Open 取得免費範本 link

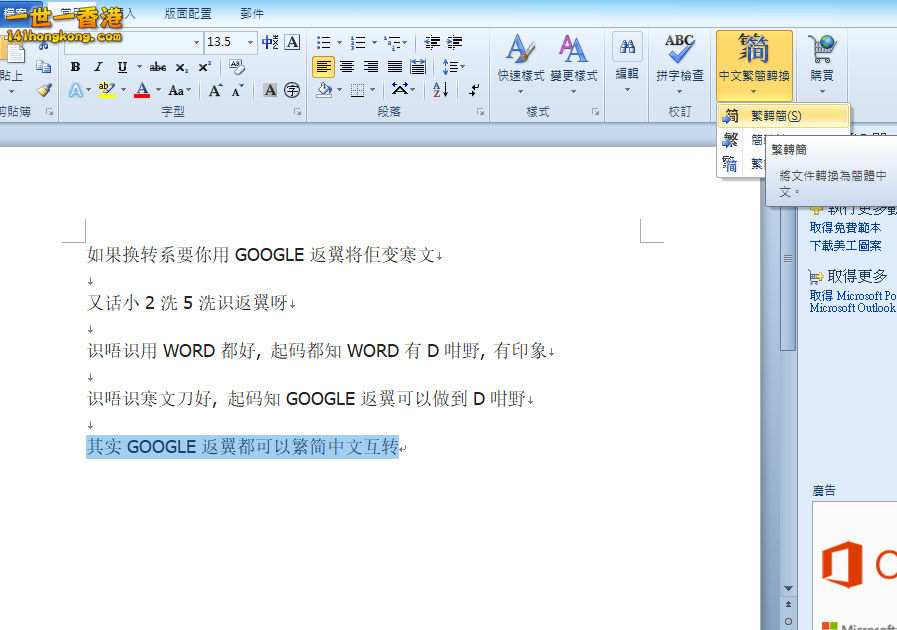pyautogui.click(x=845, y=228)
